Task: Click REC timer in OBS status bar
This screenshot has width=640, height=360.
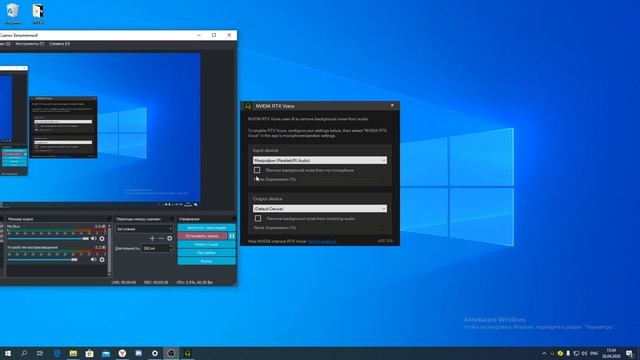Action: click(156, 282)
